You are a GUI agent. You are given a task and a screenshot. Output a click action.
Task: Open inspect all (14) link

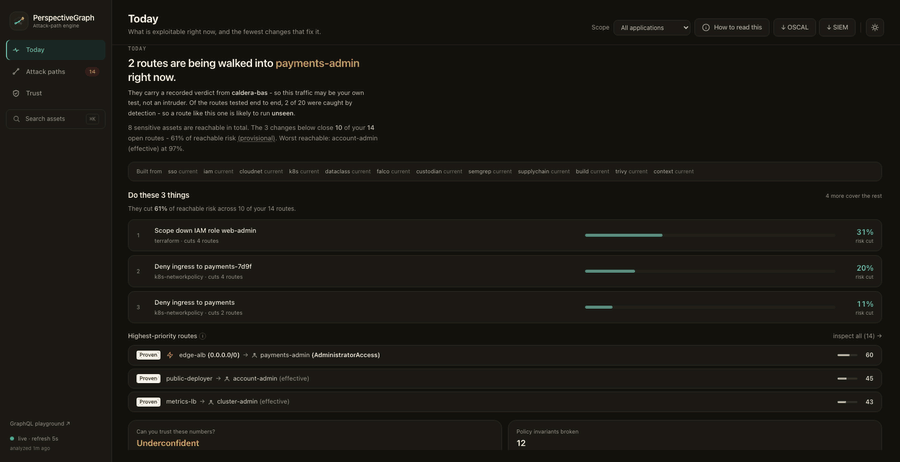tap(857, 336)
